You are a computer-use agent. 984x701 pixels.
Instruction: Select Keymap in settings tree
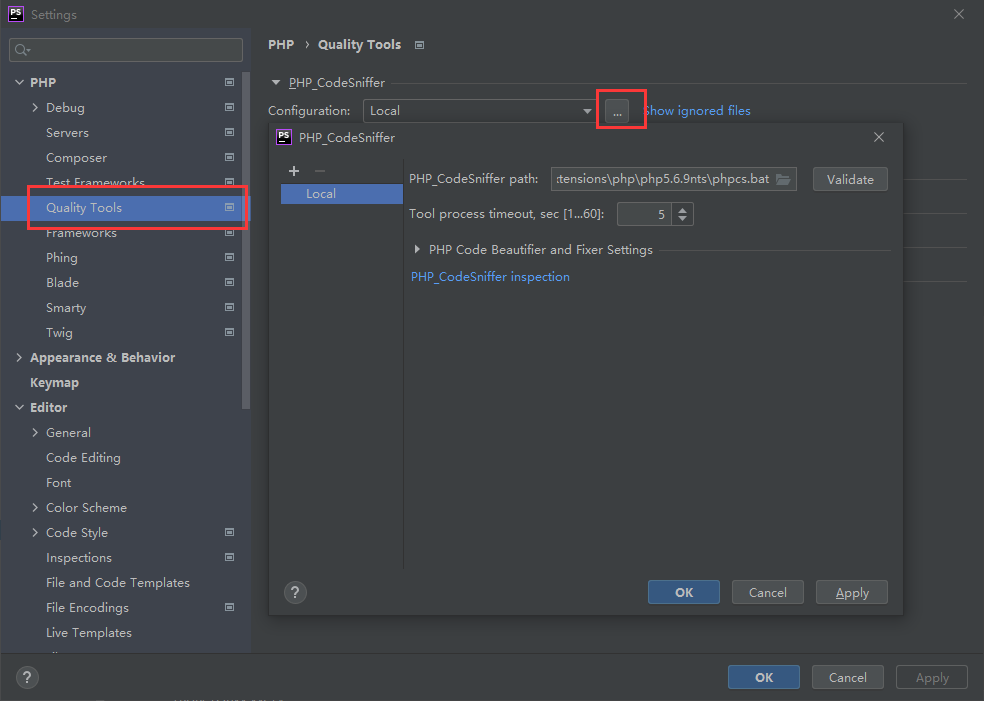(55, 382)
